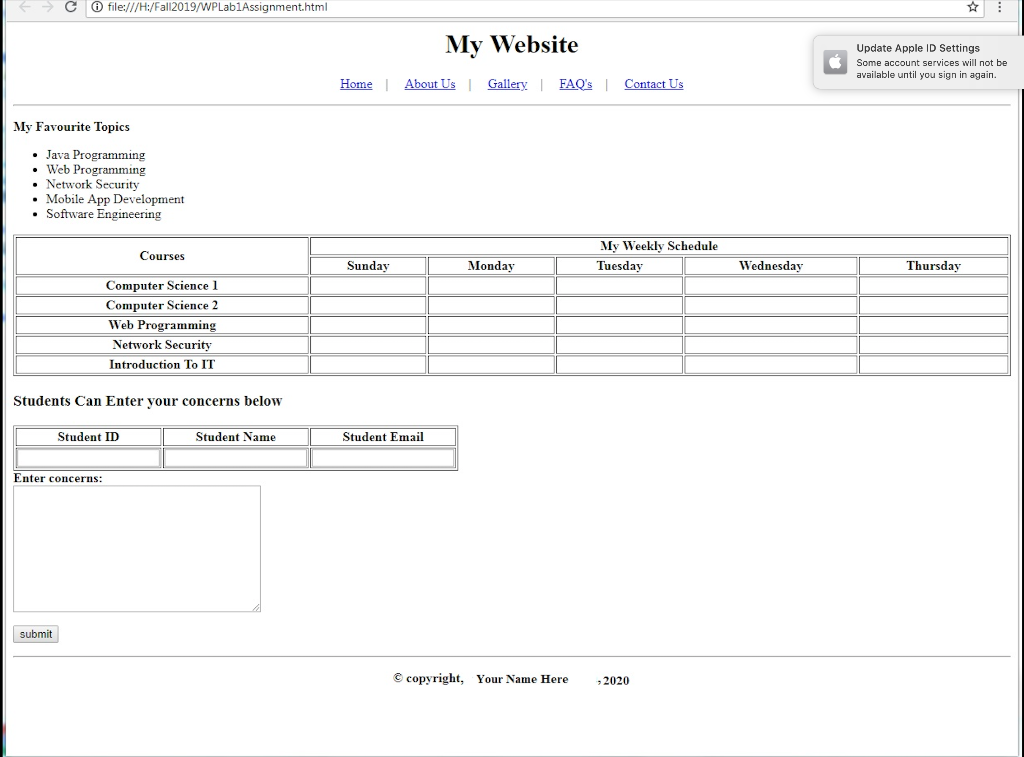Click the site information icon in address bar
Image resolution: width=1024 pixels, height=757 pixels.
[97, 7]
